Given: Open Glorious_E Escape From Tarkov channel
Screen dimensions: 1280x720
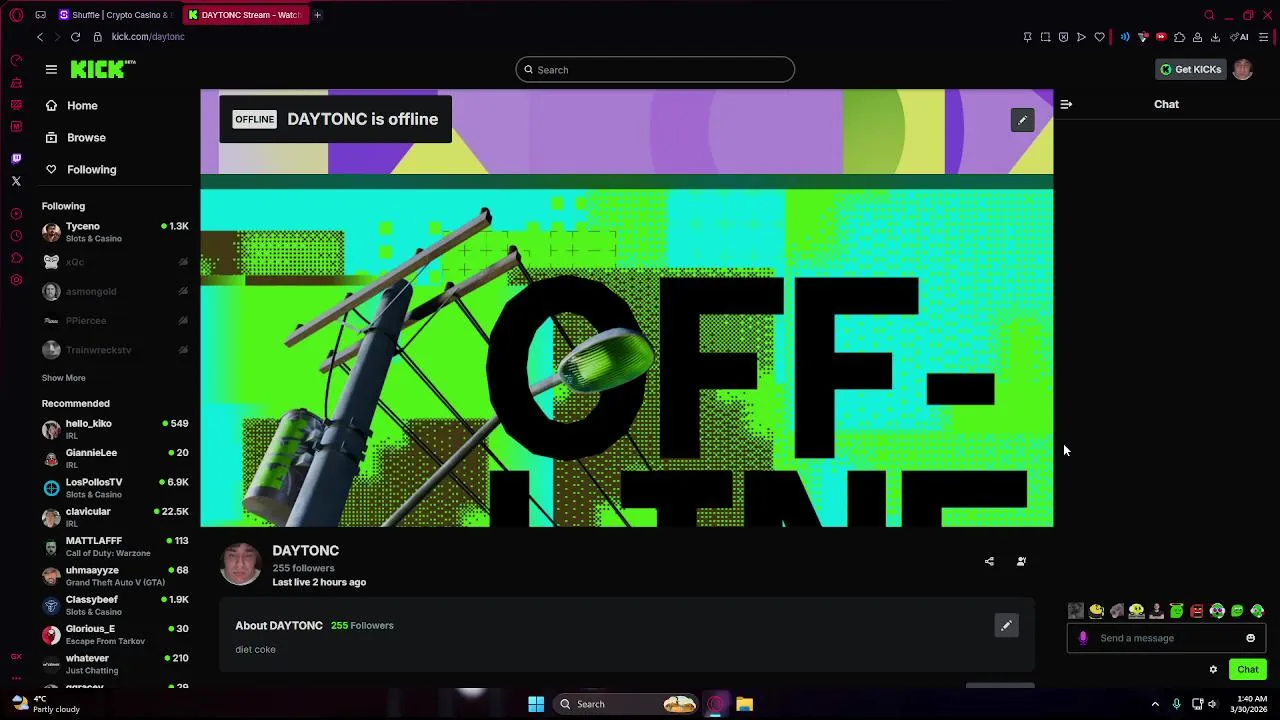Looking at the screenshot, I should click(x=115, y=634).
